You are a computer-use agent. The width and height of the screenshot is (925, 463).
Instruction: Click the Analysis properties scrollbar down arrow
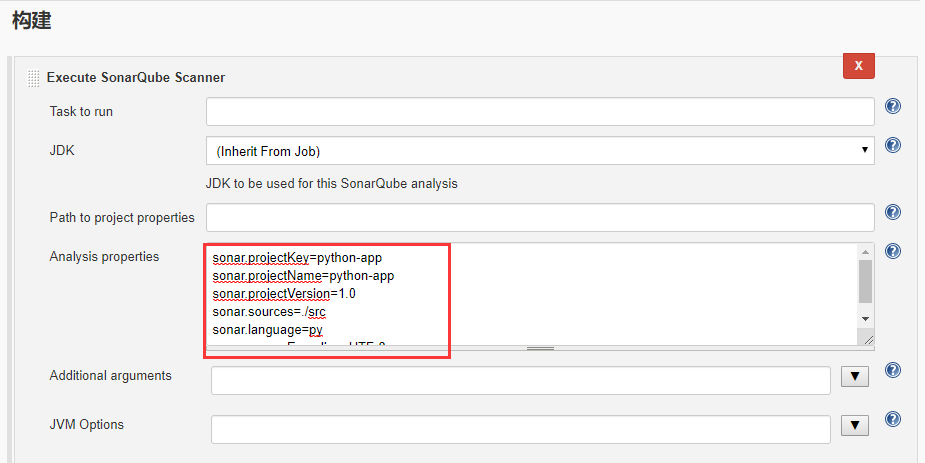coord(865,317)
